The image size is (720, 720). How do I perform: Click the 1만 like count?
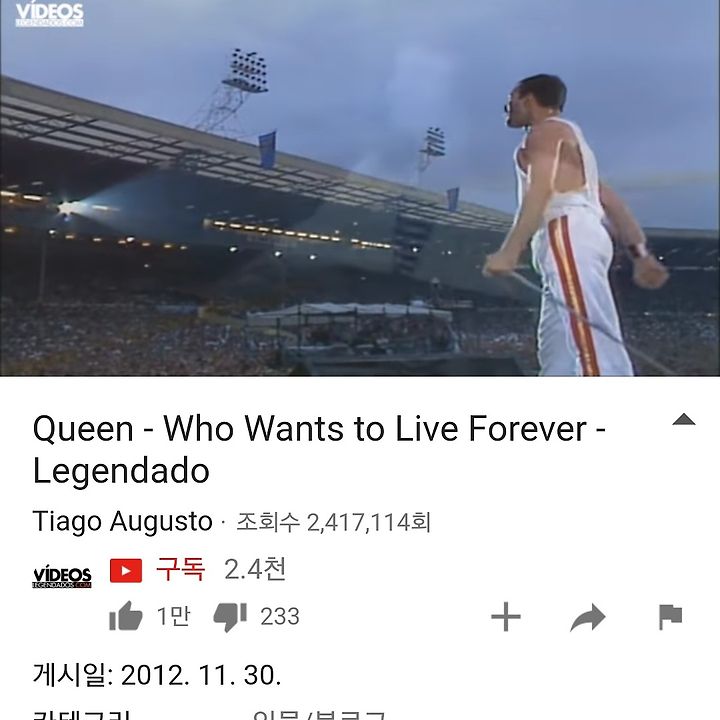[173, 616]
